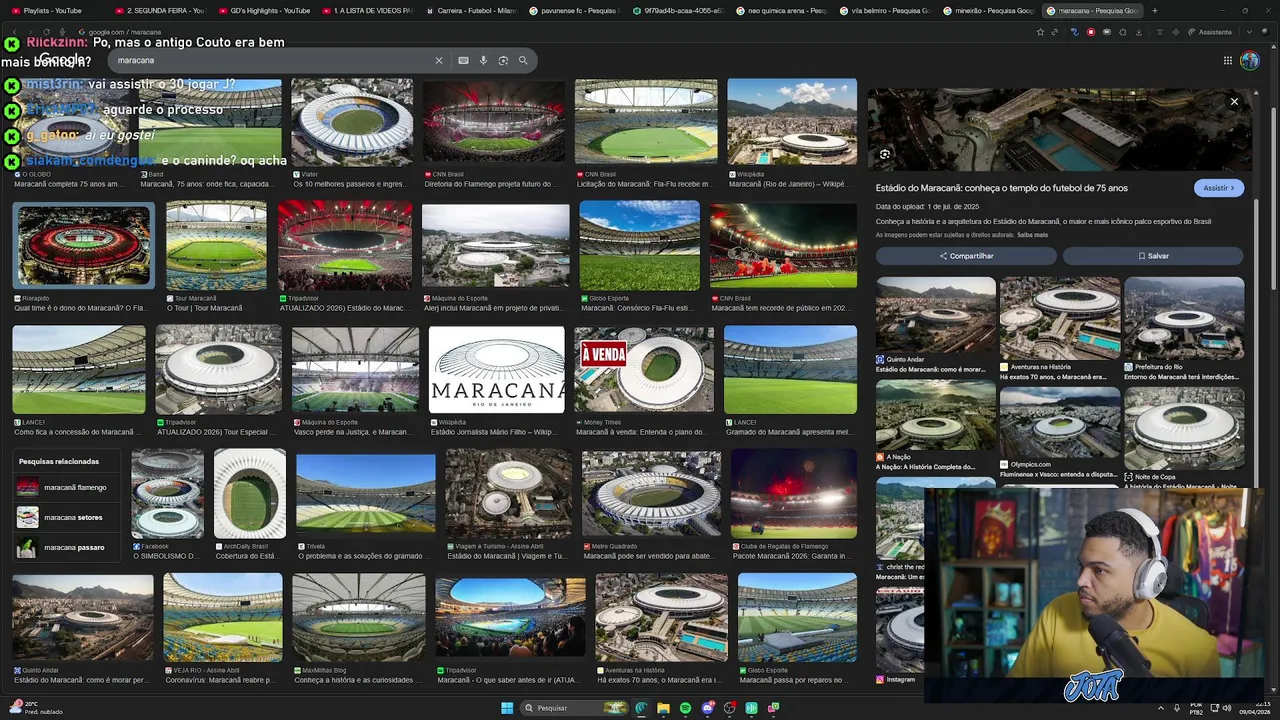Open the Prefeitura do Rio related image
Image resolution: width=1280 pixels, height=720 pixels.
1184,317
